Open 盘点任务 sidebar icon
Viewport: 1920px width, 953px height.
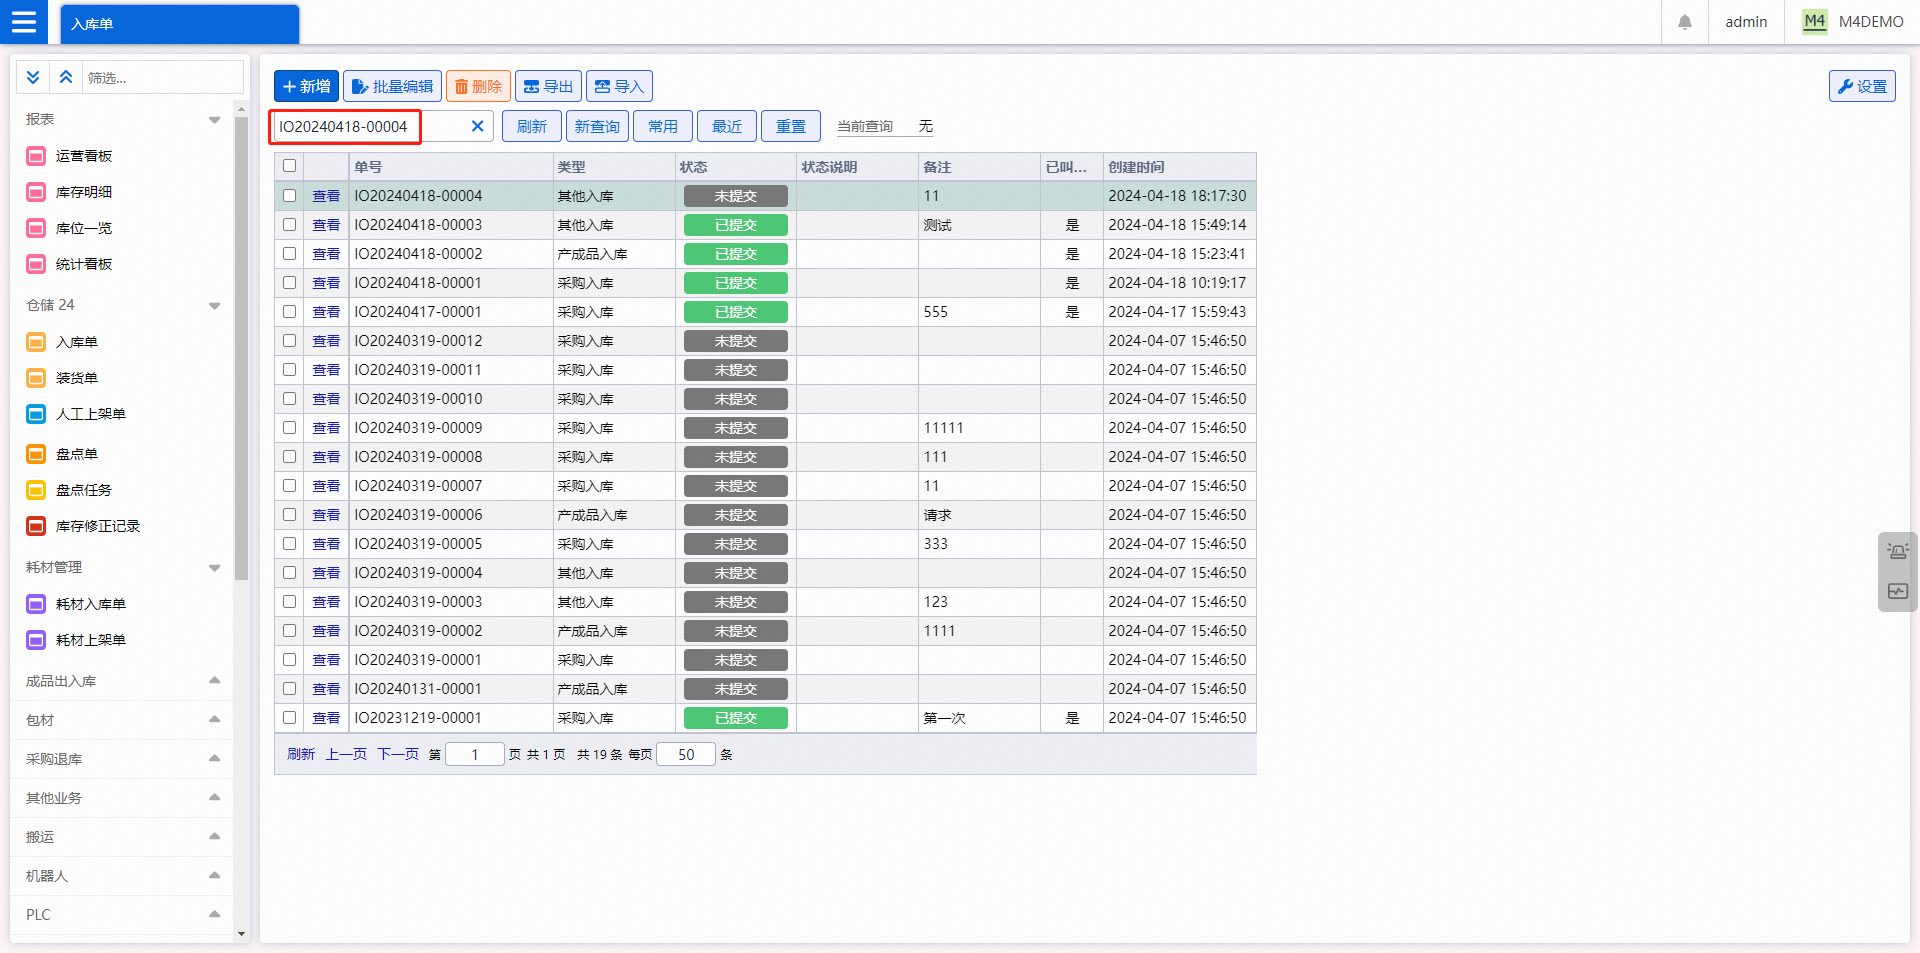coord(36,490)
